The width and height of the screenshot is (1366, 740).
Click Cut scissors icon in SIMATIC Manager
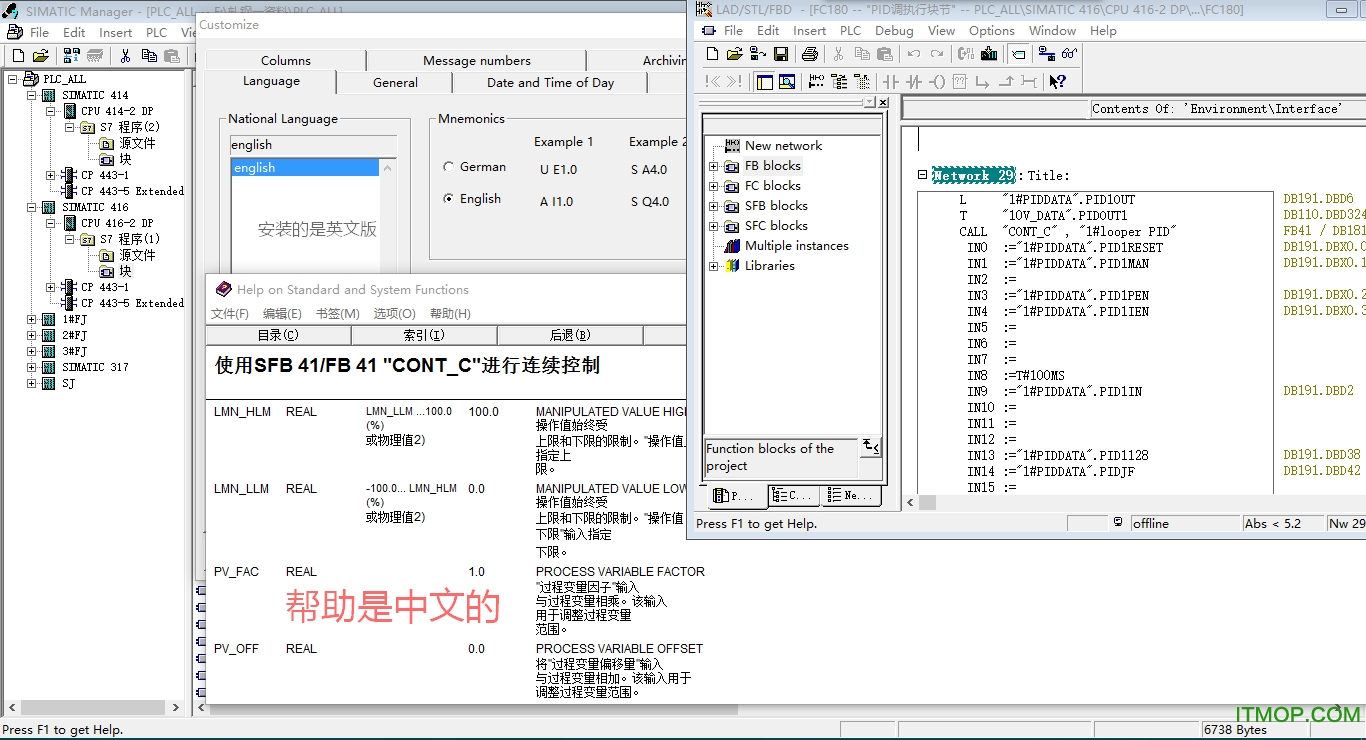pos(125,56)
